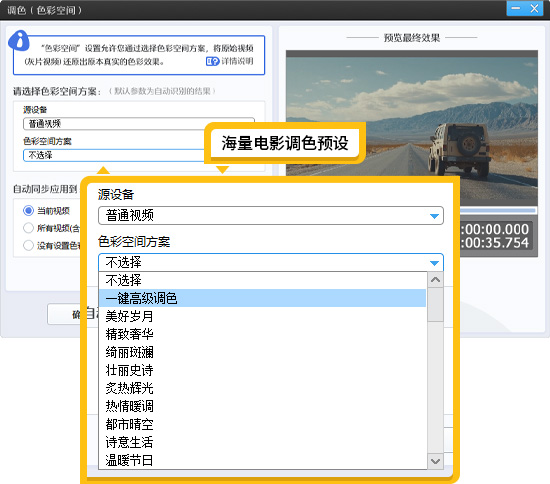The width and height of the screenshot is (550, 484).
Task: Collapse the 色彩空间方案 dropdown arrow
Action: tap(434, 263)
